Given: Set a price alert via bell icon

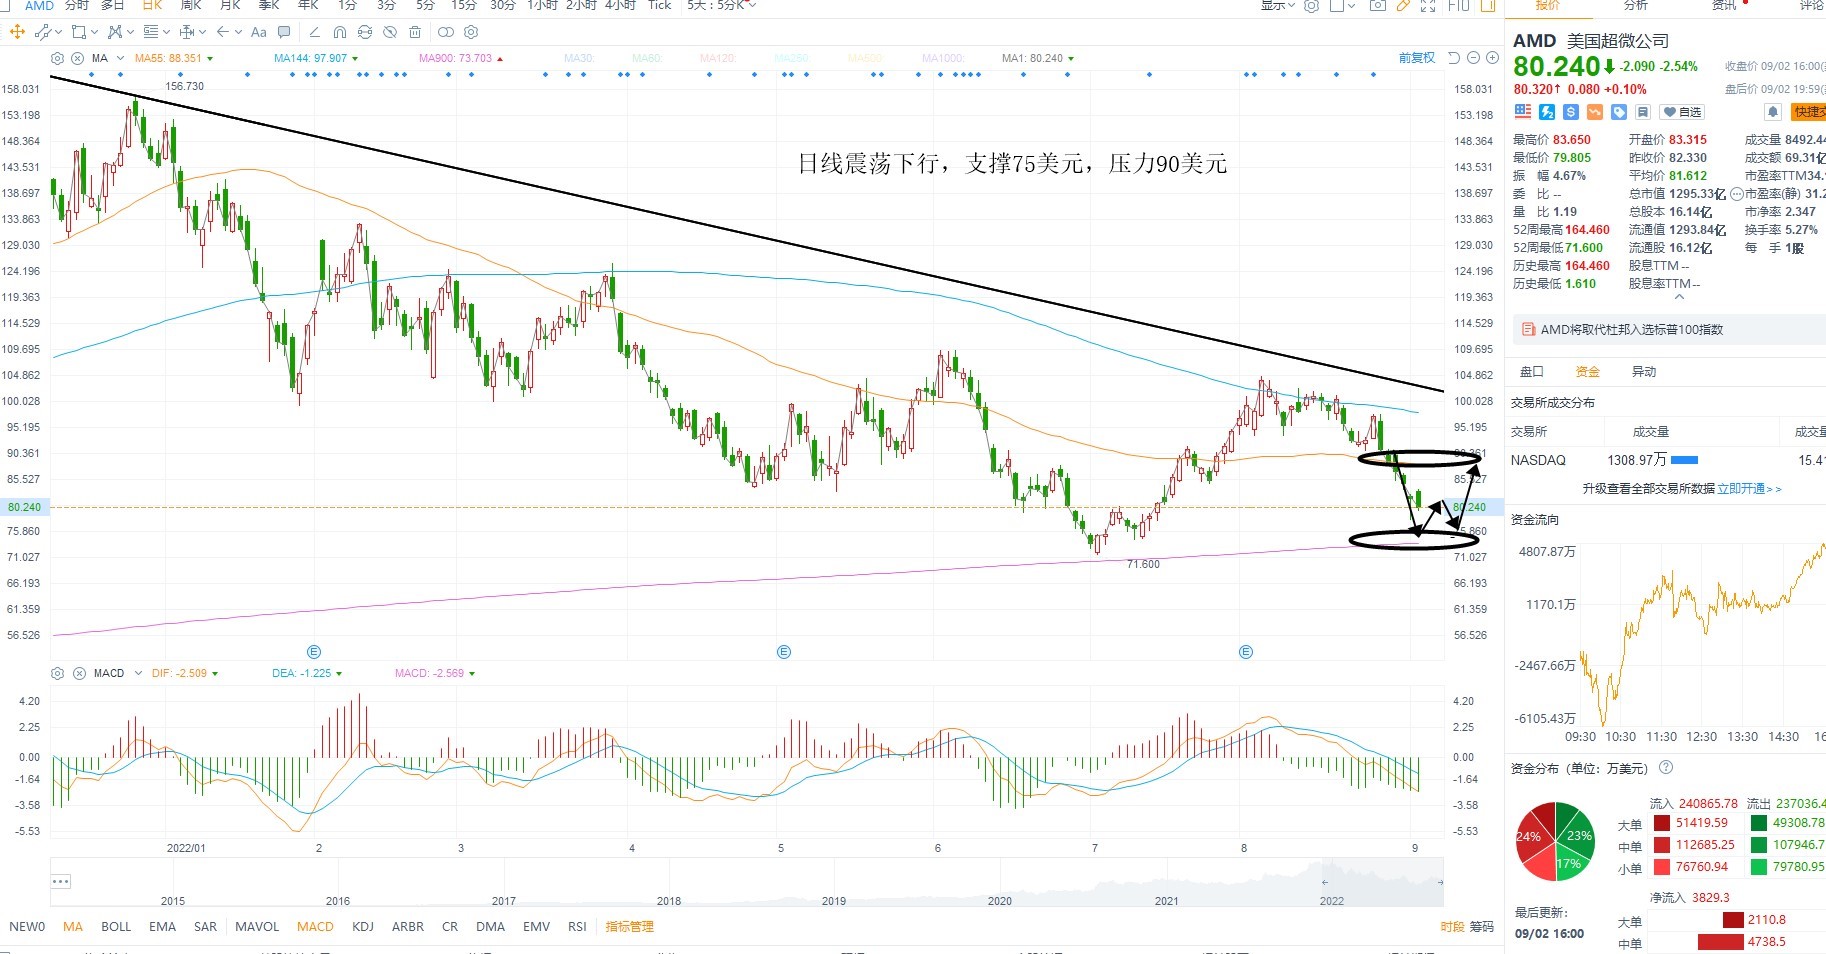Looking at the screenshot, I should pyautogui.click(x=1773, y=112).
